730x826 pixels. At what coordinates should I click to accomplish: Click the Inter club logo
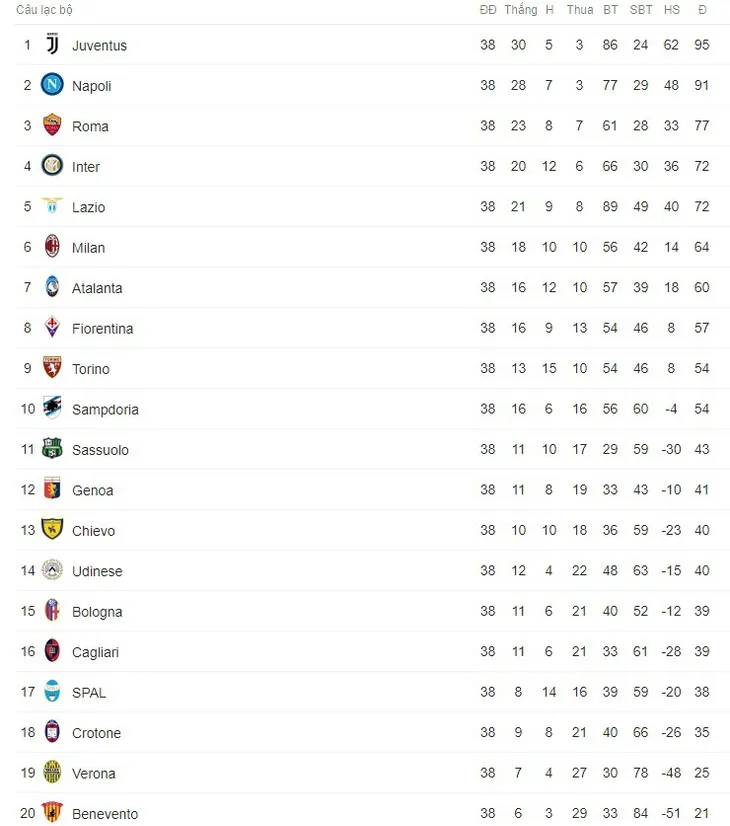coord(52,166)
